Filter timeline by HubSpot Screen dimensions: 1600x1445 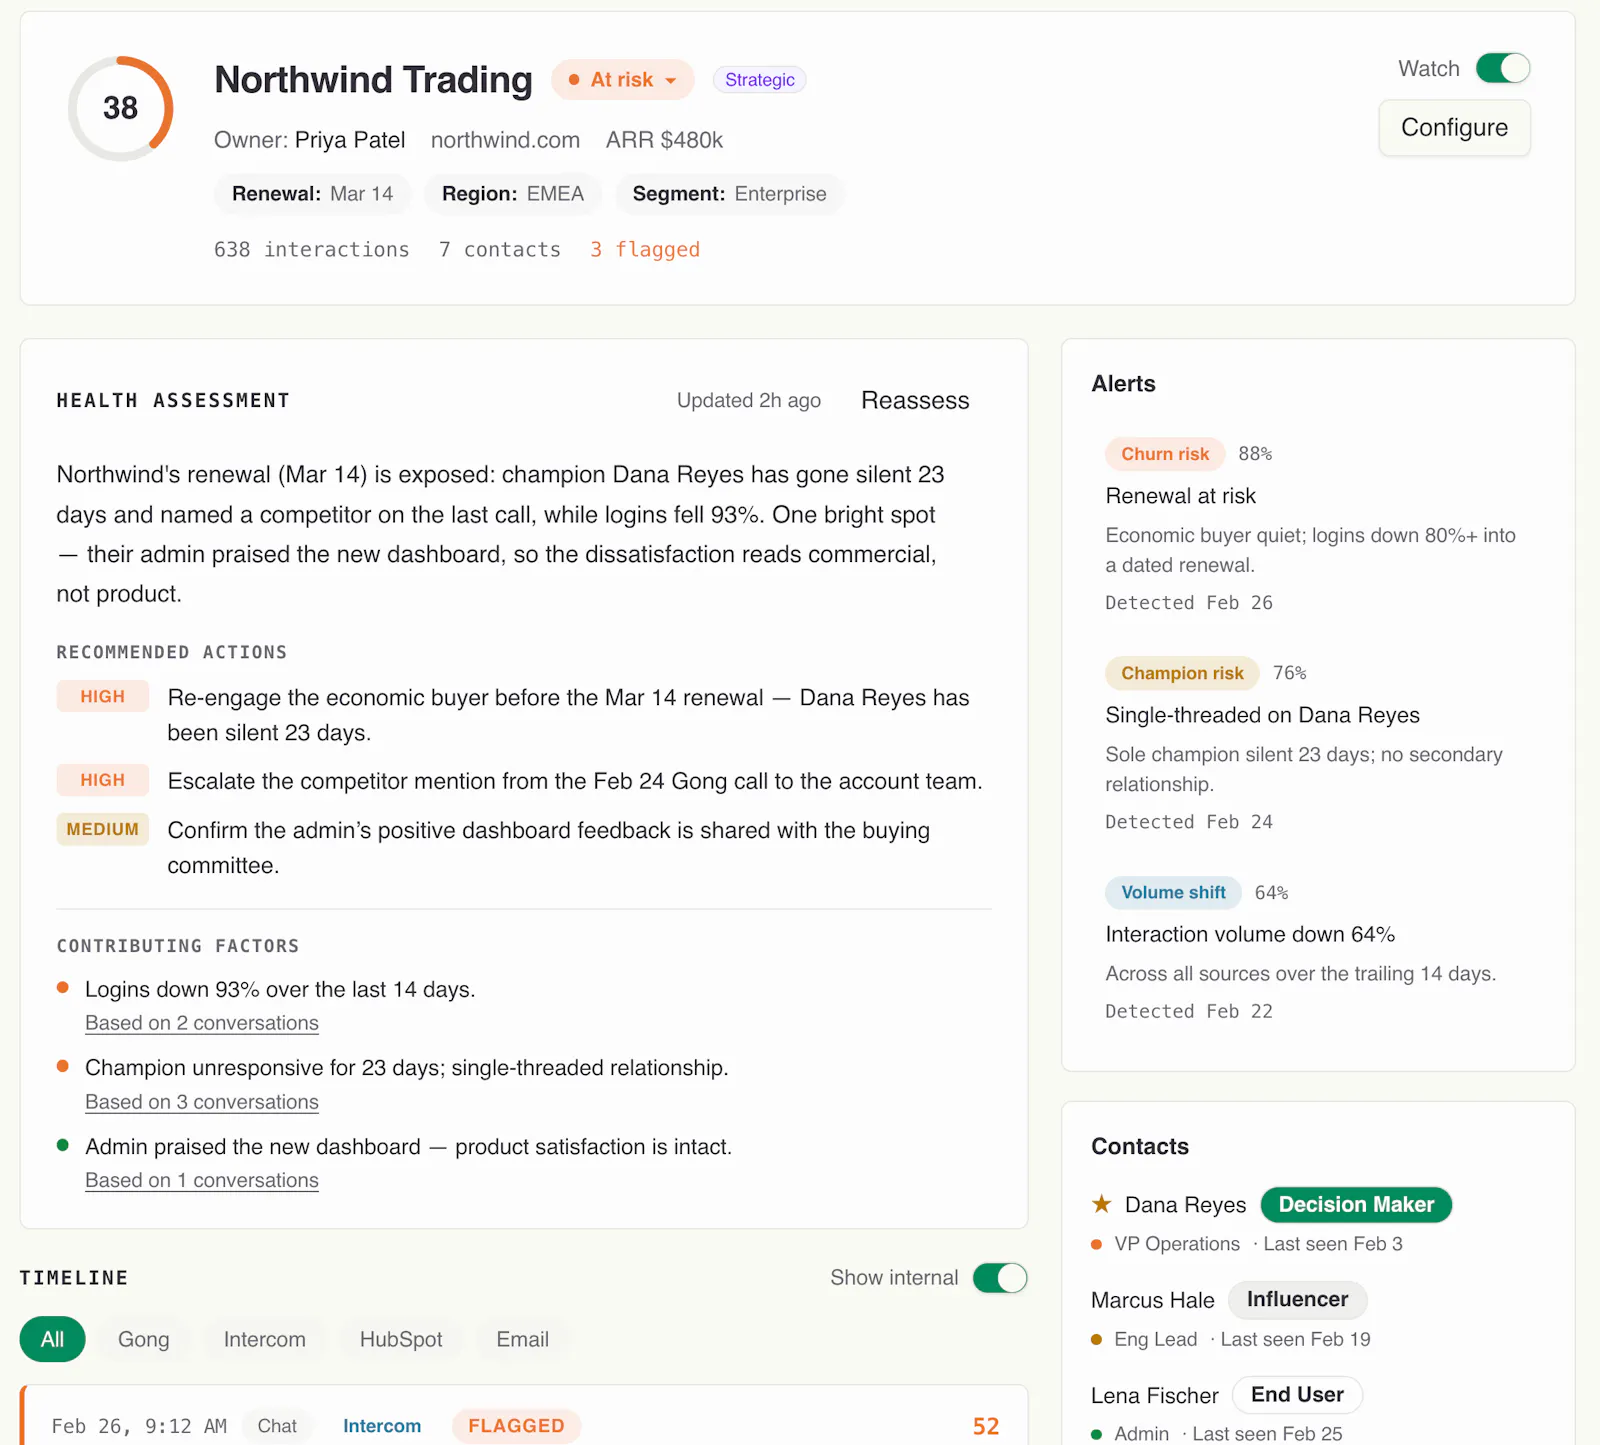pos(401,1340)
